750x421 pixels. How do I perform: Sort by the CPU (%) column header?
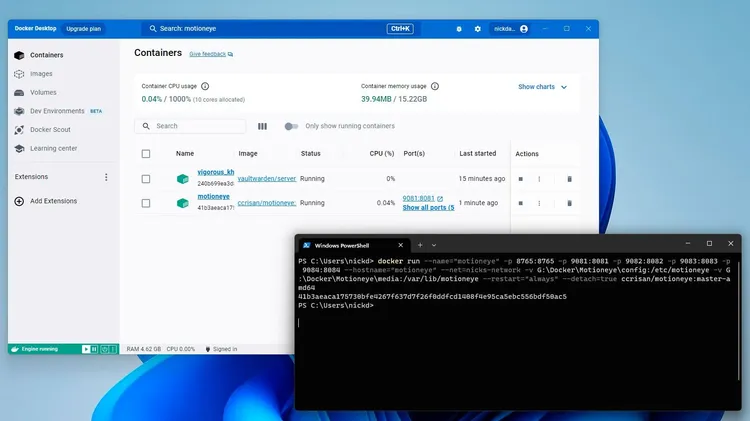coord(382,154)
